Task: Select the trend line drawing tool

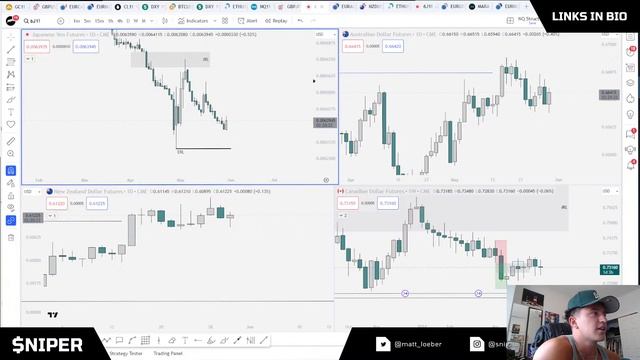Action: pos(11,50)
